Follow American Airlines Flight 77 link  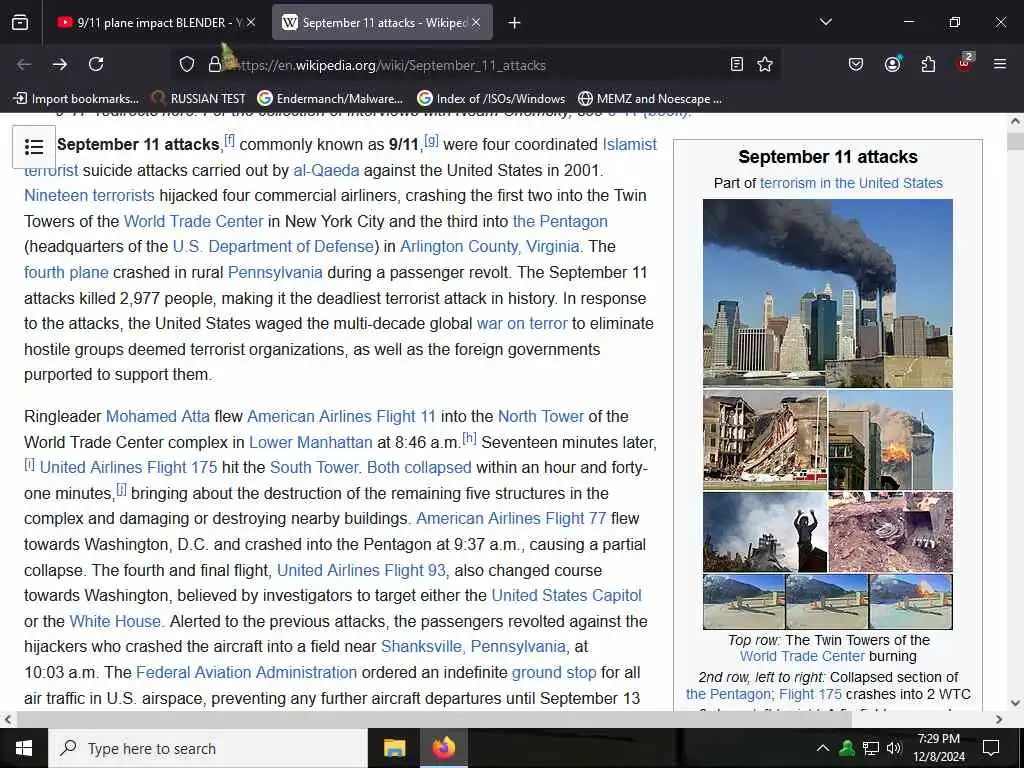click(511, 519)
